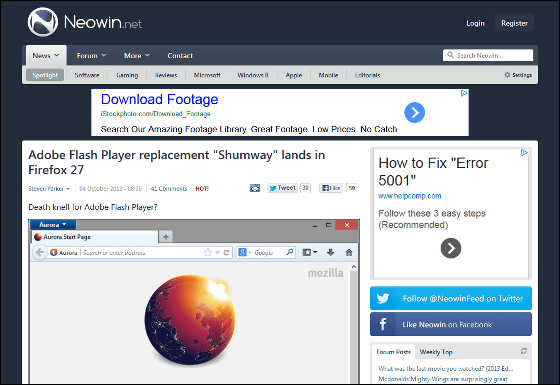The height and width of the screenshot is (385, 560).
Task: Click the home icon in Aurora toolbar
Action: click(x=349, y=252)
